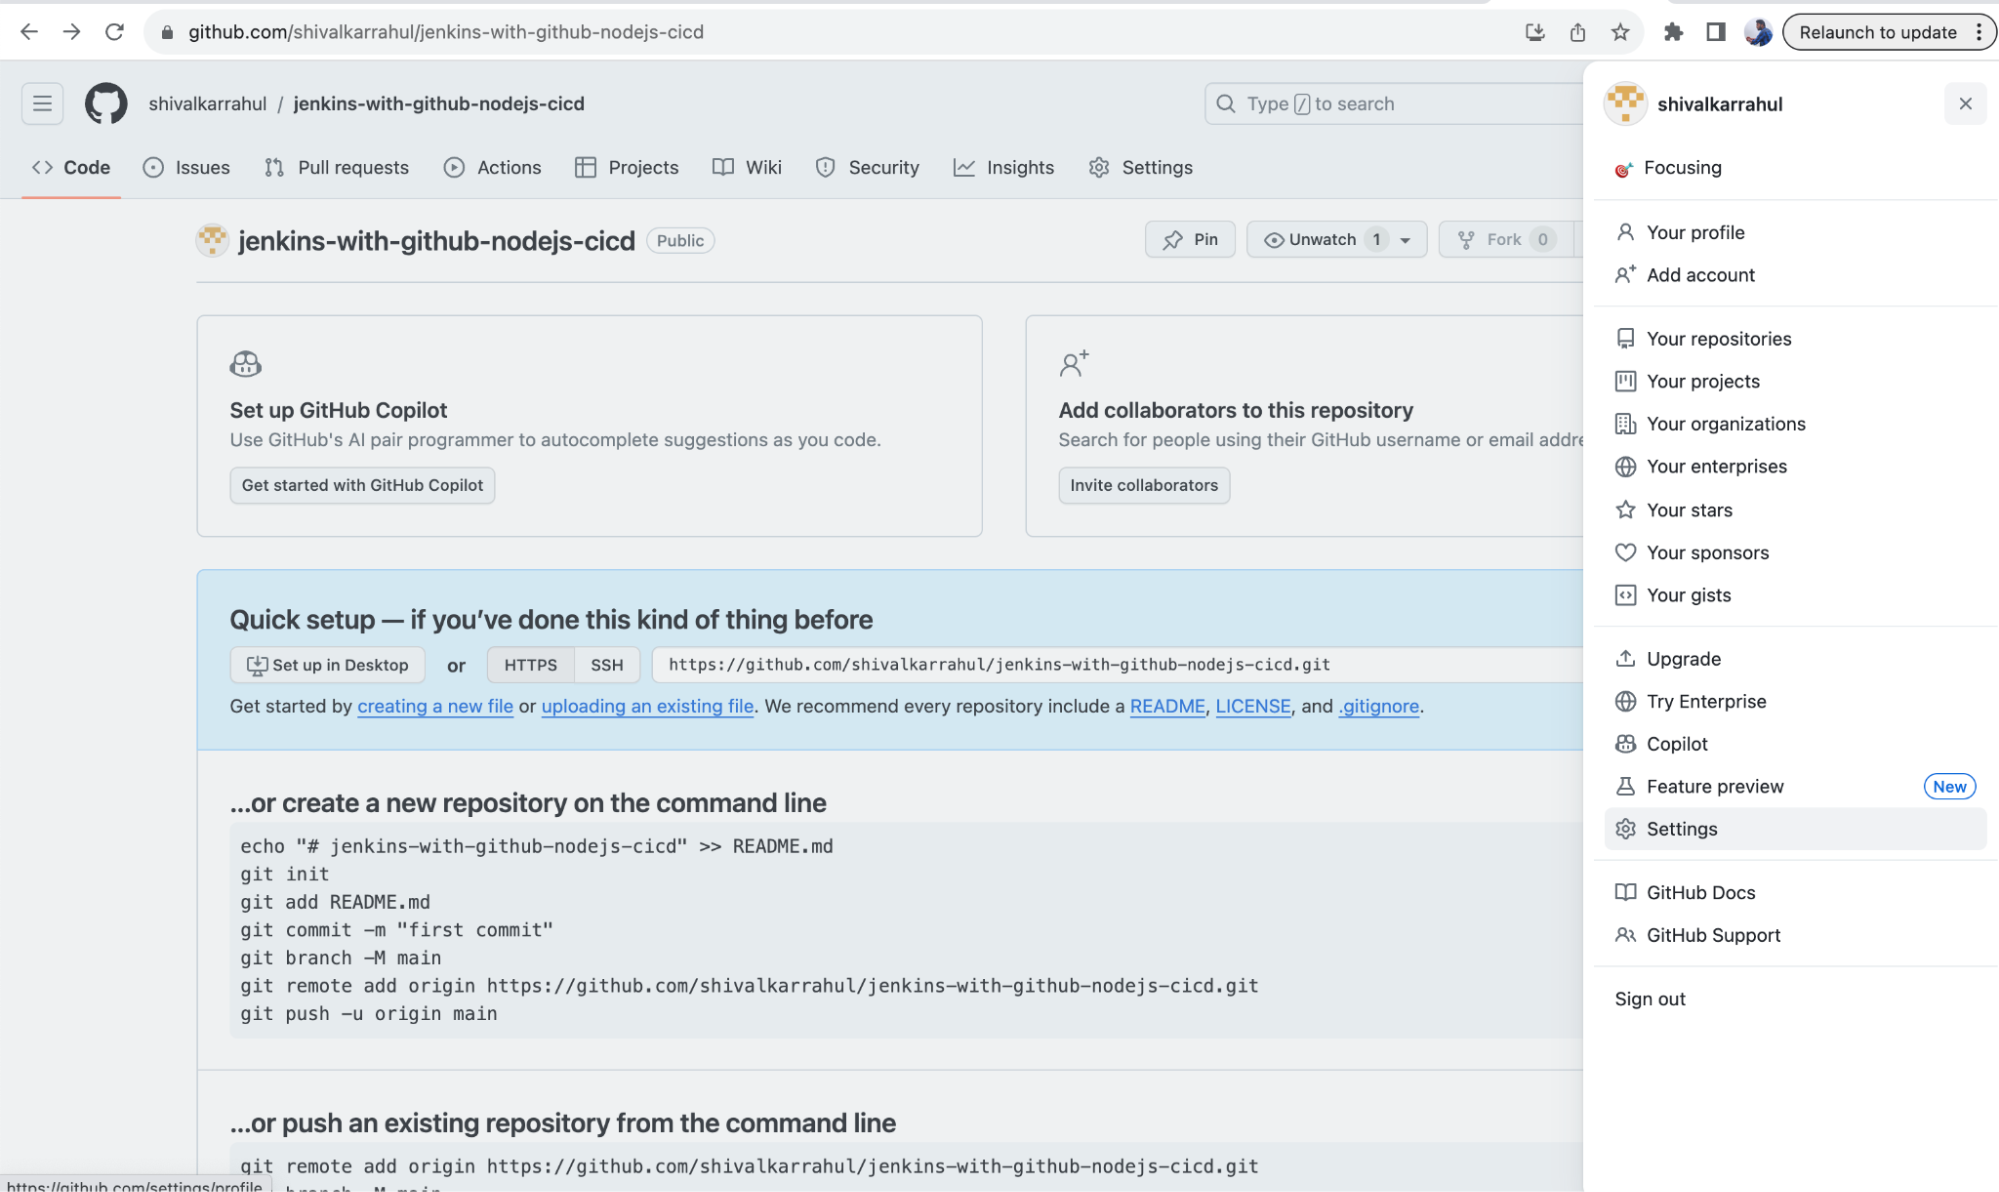Click the download icon in the address bar
The width and height of the screenshot is (1999, 1192).
1535,31
